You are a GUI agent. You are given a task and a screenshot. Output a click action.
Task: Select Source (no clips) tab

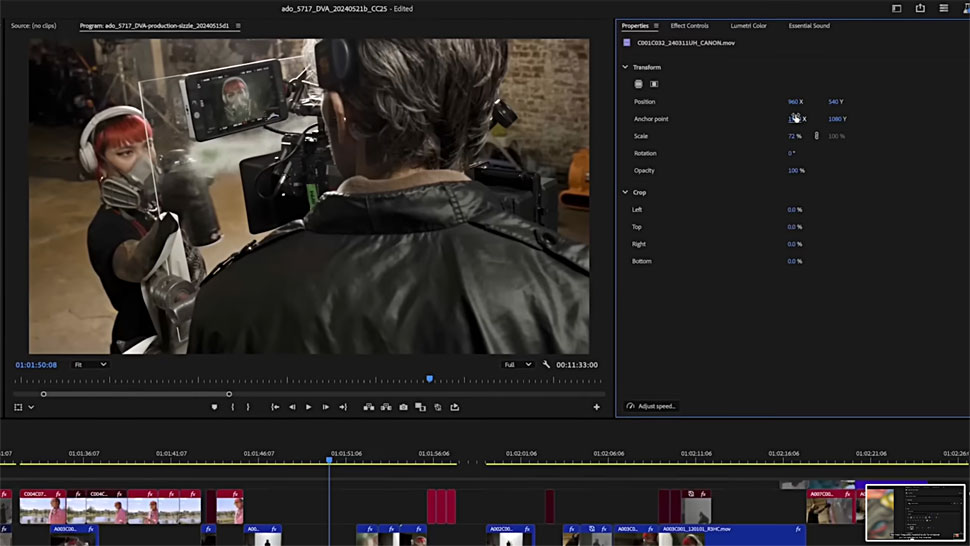pos(33,26)
